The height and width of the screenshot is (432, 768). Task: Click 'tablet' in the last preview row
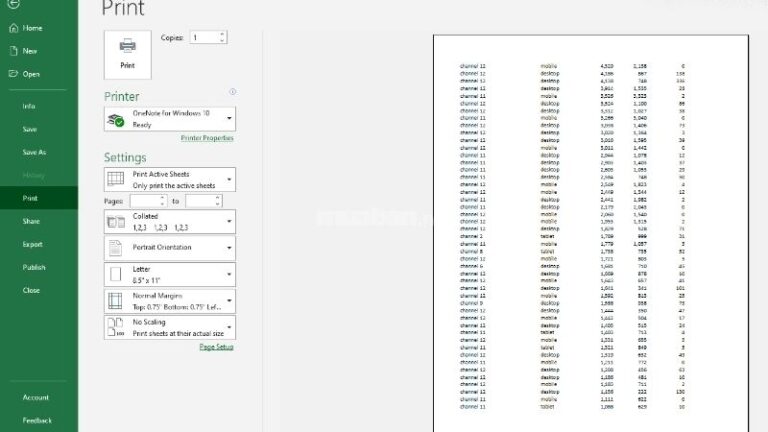tap(547, 407)
